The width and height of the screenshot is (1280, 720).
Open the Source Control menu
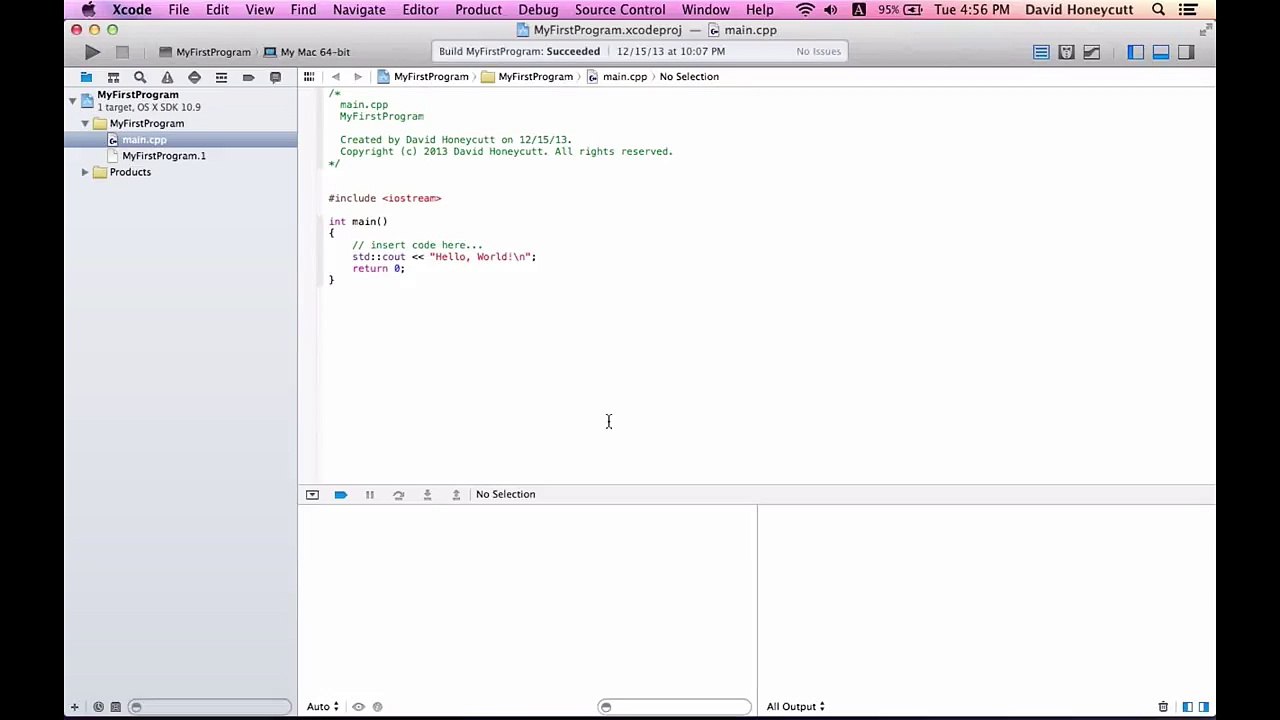[620, 10]
